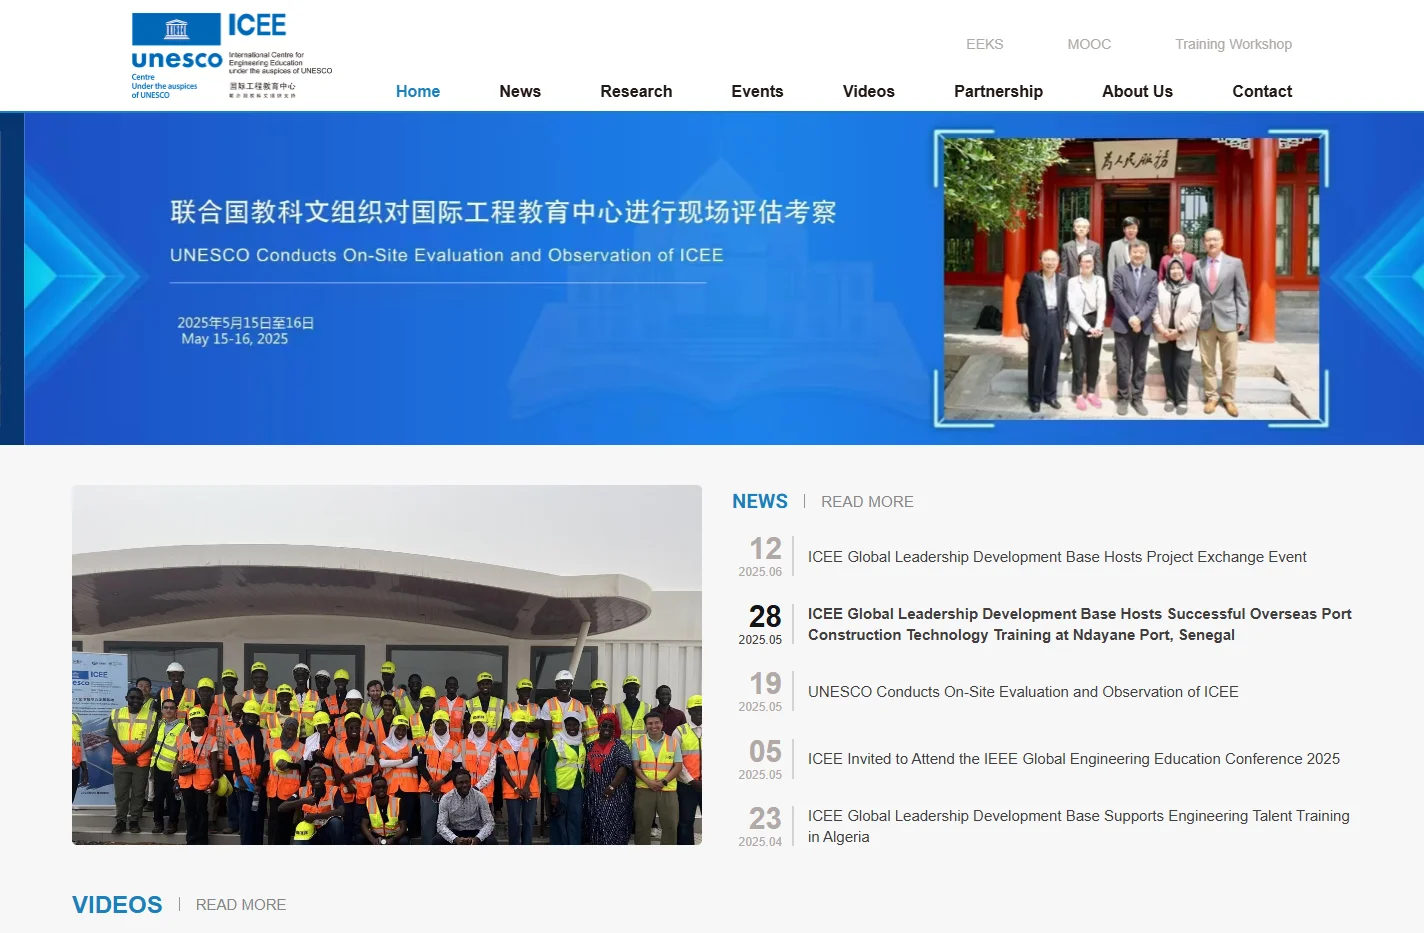This screenshot has height=933, width=1424.
Task: Go to the News menu
Action: tap(520, 91)
